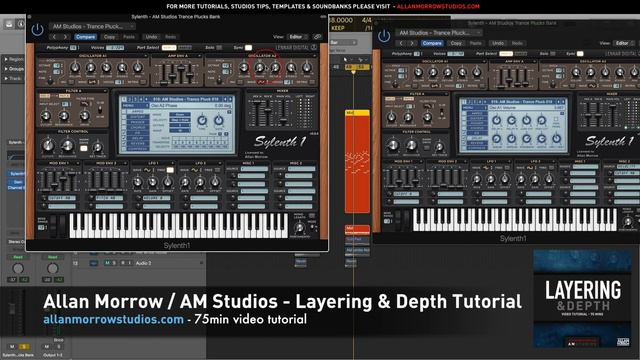Click LFO 1 Rate knob in left window
This screenshot has height=360, width=640.
point(138,182)
